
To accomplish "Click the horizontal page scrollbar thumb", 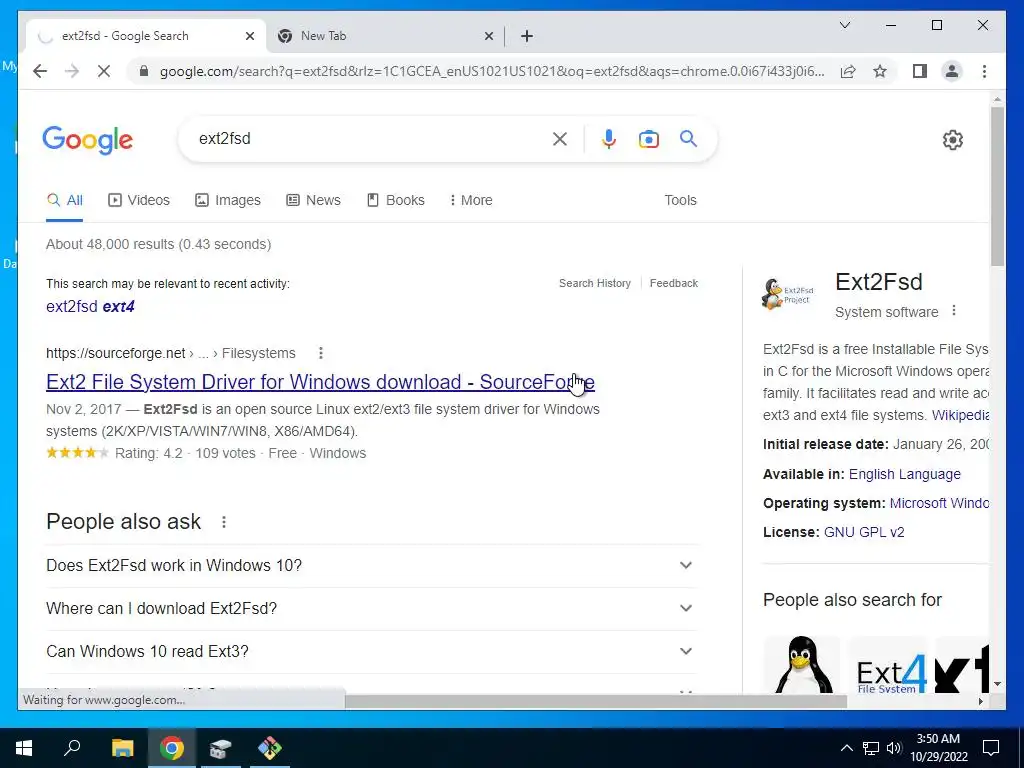I will tap(596, 701).
